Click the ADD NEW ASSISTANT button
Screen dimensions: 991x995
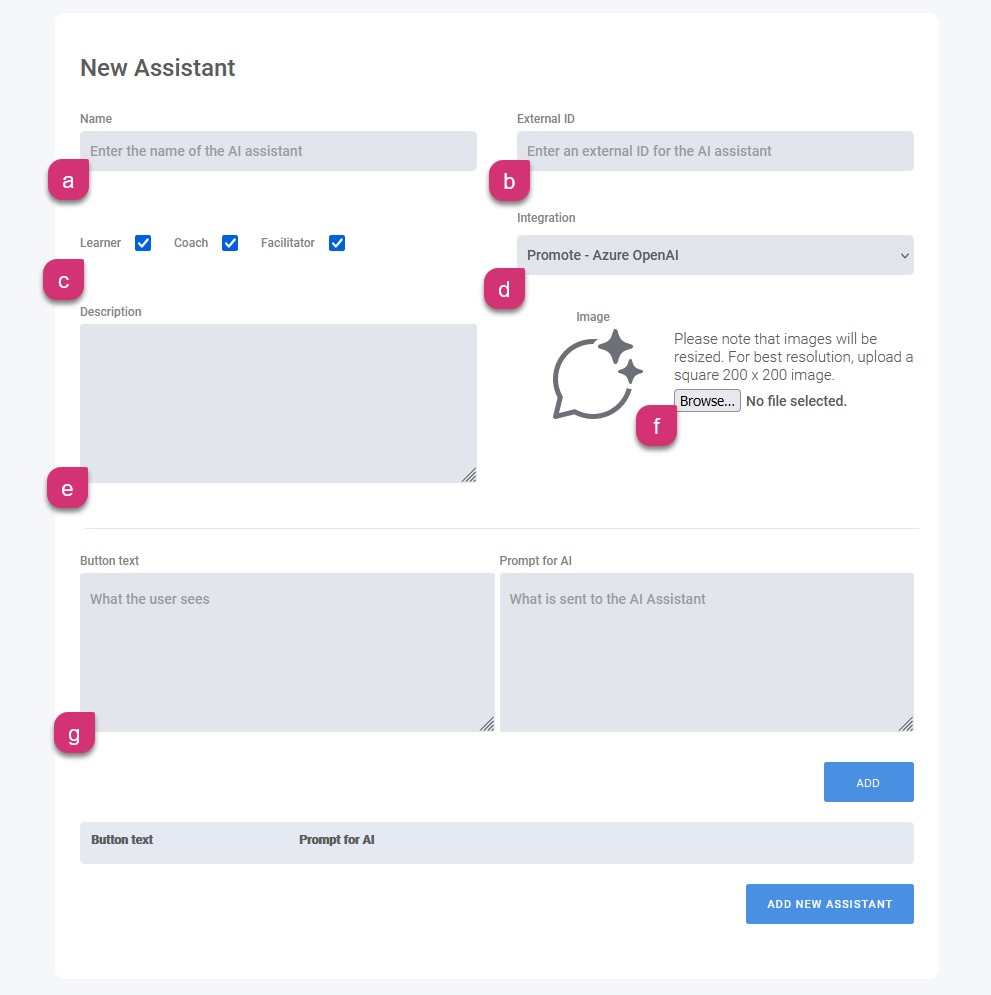point(829,904)
